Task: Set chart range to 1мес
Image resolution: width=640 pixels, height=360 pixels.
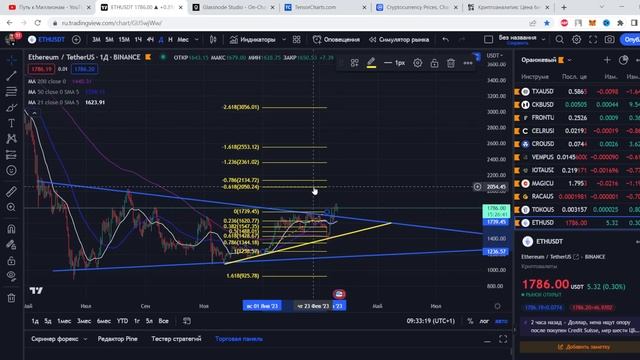Action: click(x=64, y=321)
